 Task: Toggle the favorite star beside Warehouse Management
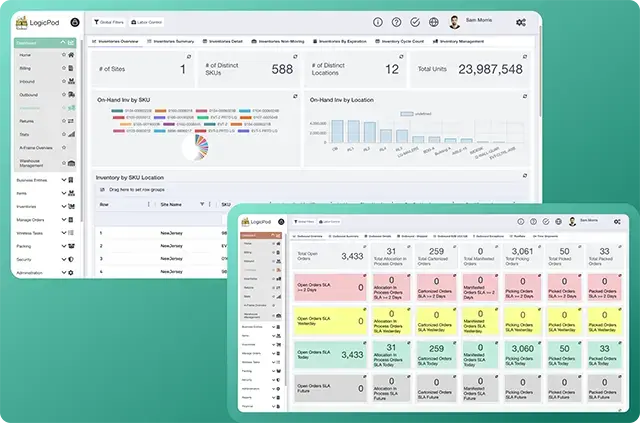pos(64,163)
